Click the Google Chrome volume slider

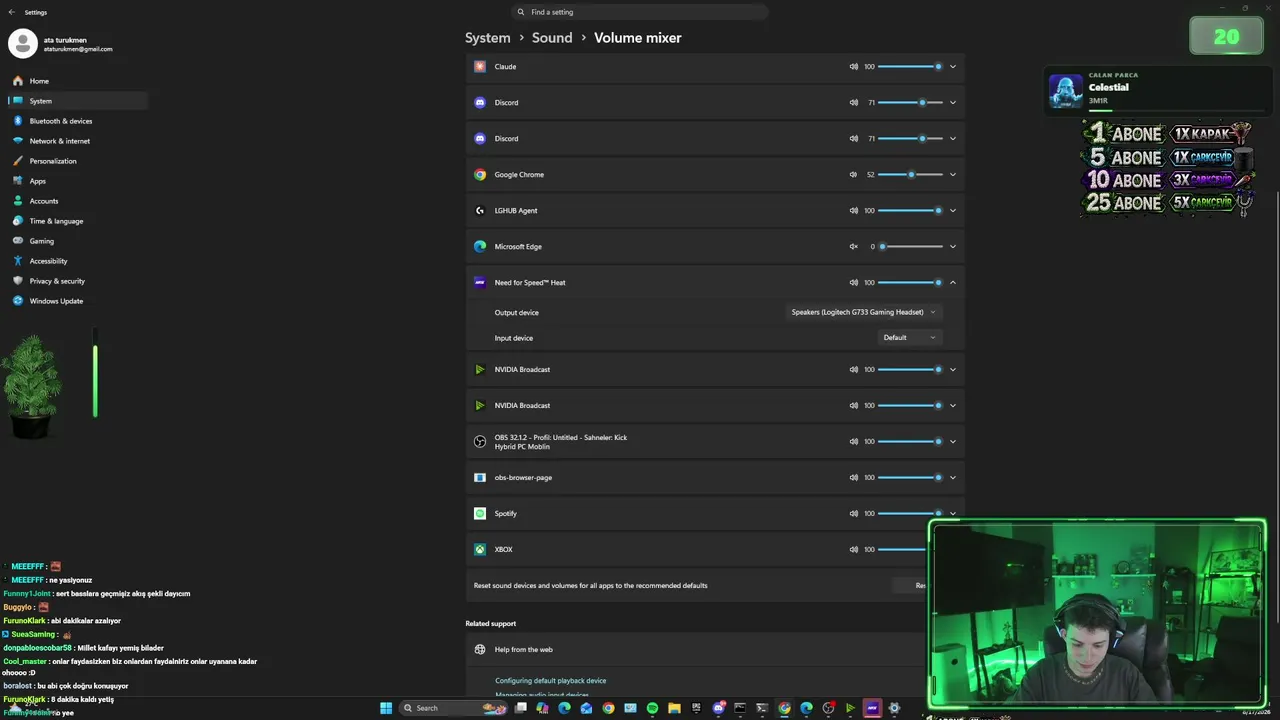tap(910, 175)
